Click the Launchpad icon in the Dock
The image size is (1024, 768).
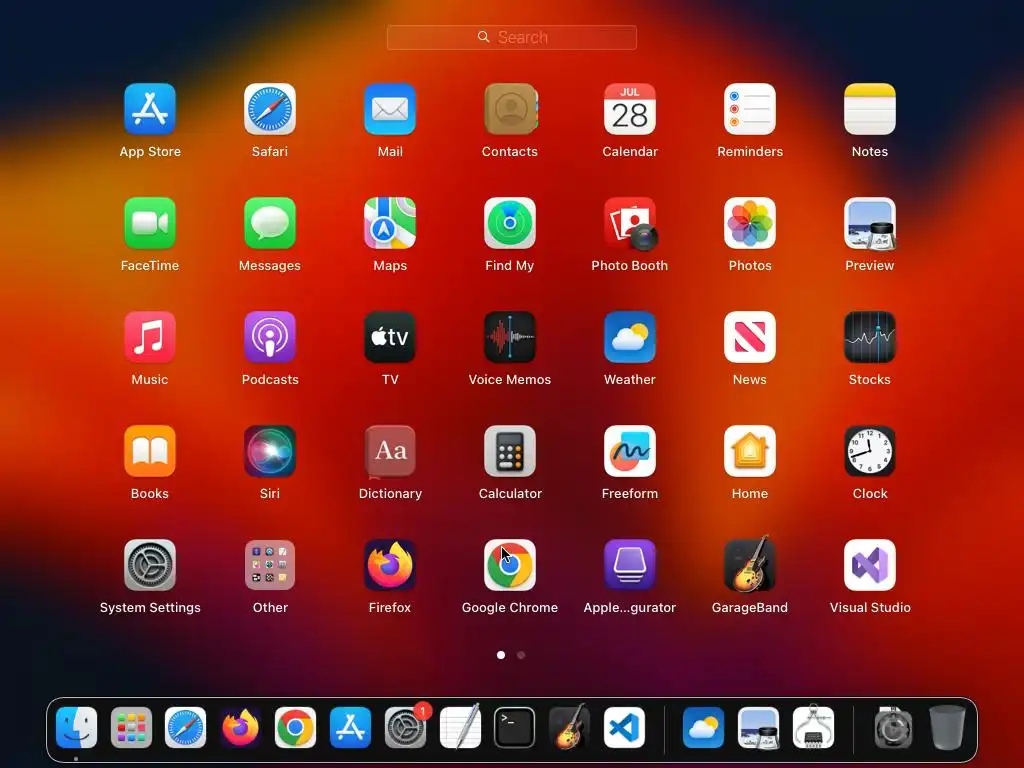tap(131, 728)
